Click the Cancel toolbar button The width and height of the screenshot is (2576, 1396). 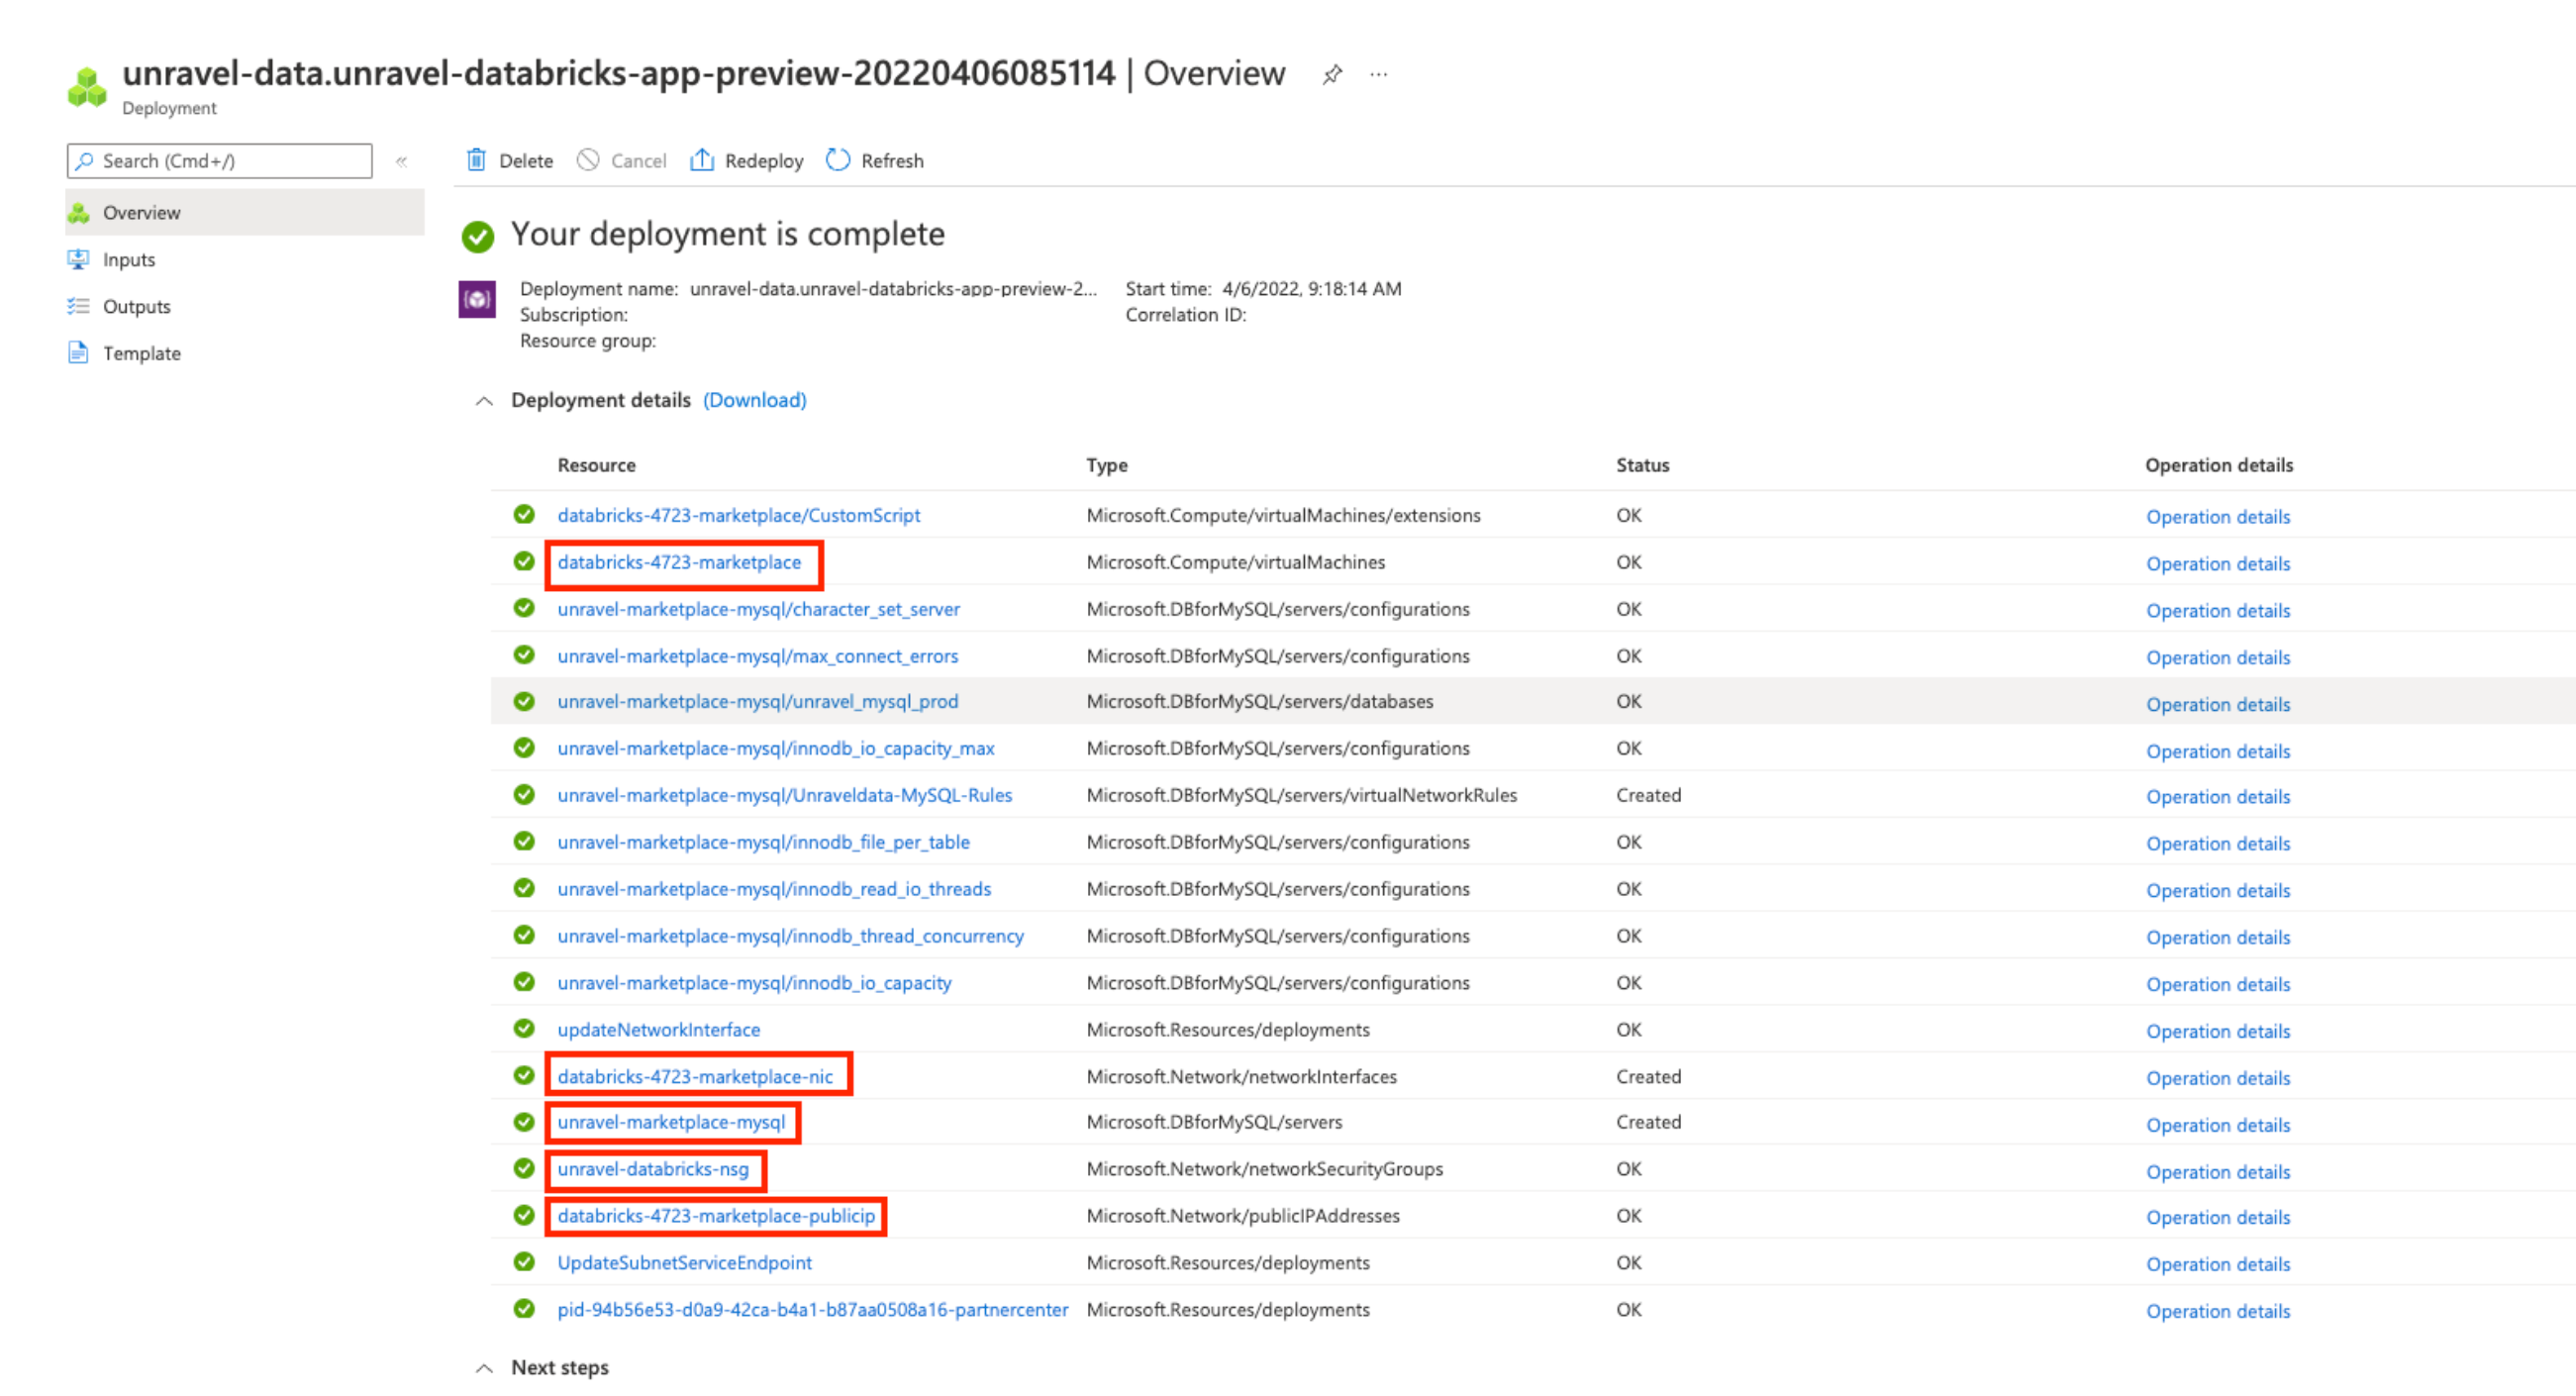click(621, 160)
